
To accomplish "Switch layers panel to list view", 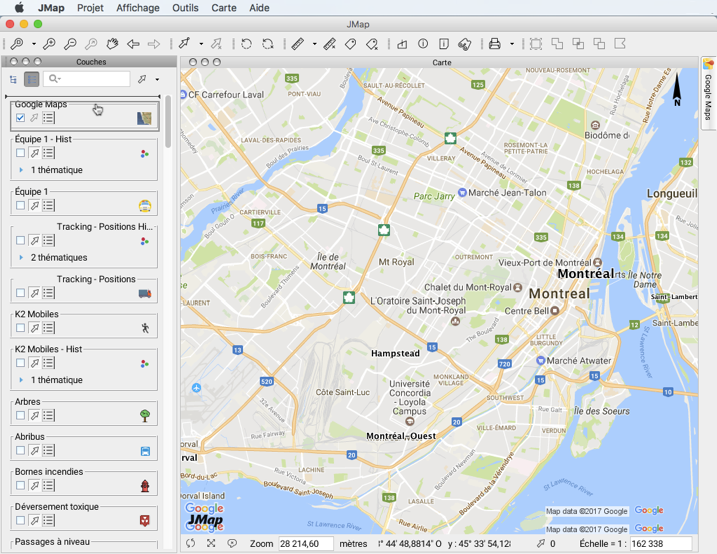I will [32, 80].
